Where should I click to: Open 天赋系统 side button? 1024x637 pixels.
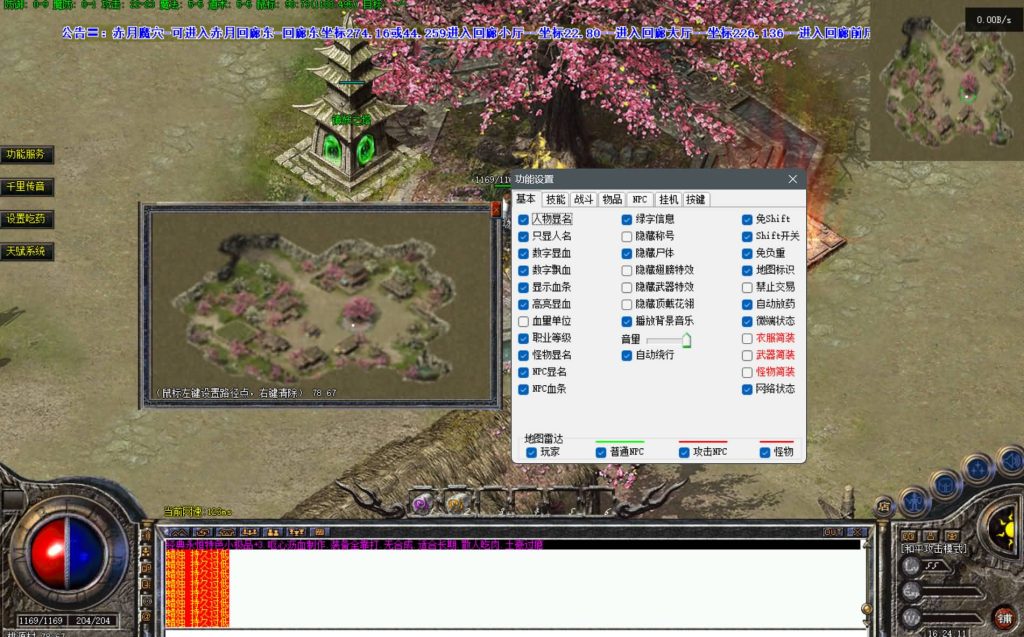pyautogui.click(x=26, y=252)
